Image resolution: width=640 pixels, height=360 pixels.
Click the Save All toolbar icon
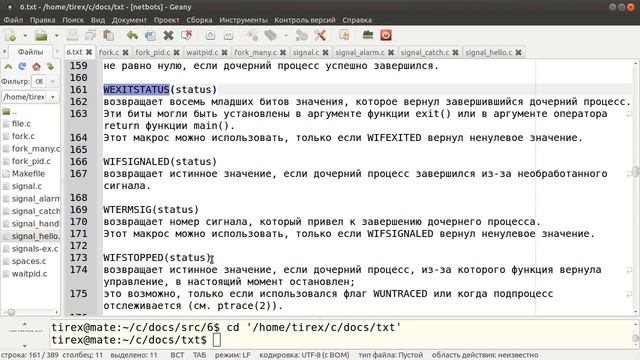pos(90,36)
